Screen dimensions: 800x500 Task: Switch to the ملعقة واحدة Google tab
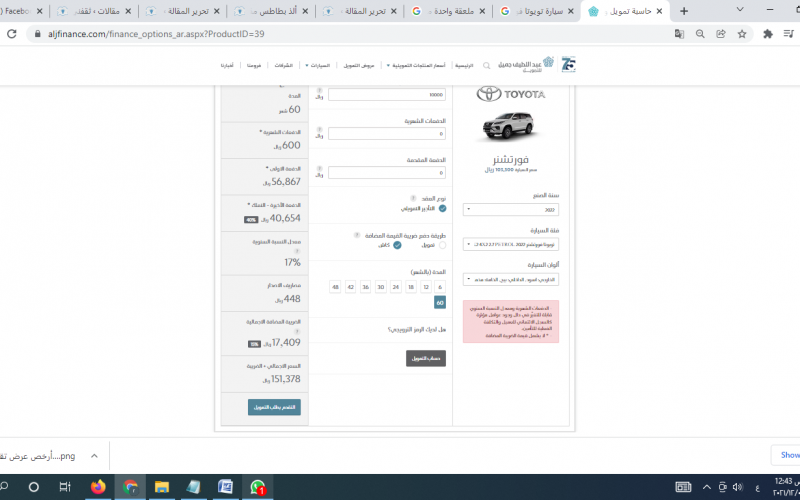pyautogui.click(x=447, y=11)
